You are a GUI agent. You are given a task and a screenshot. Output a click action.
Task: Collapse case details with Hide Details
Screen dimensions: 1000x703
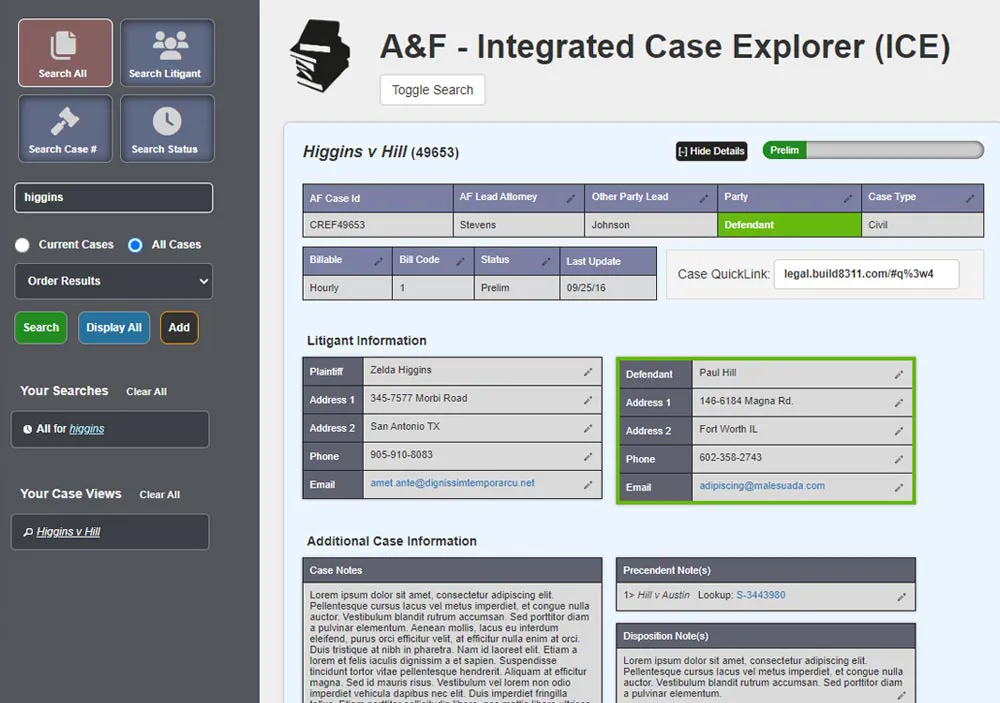(x=711, y=151)
